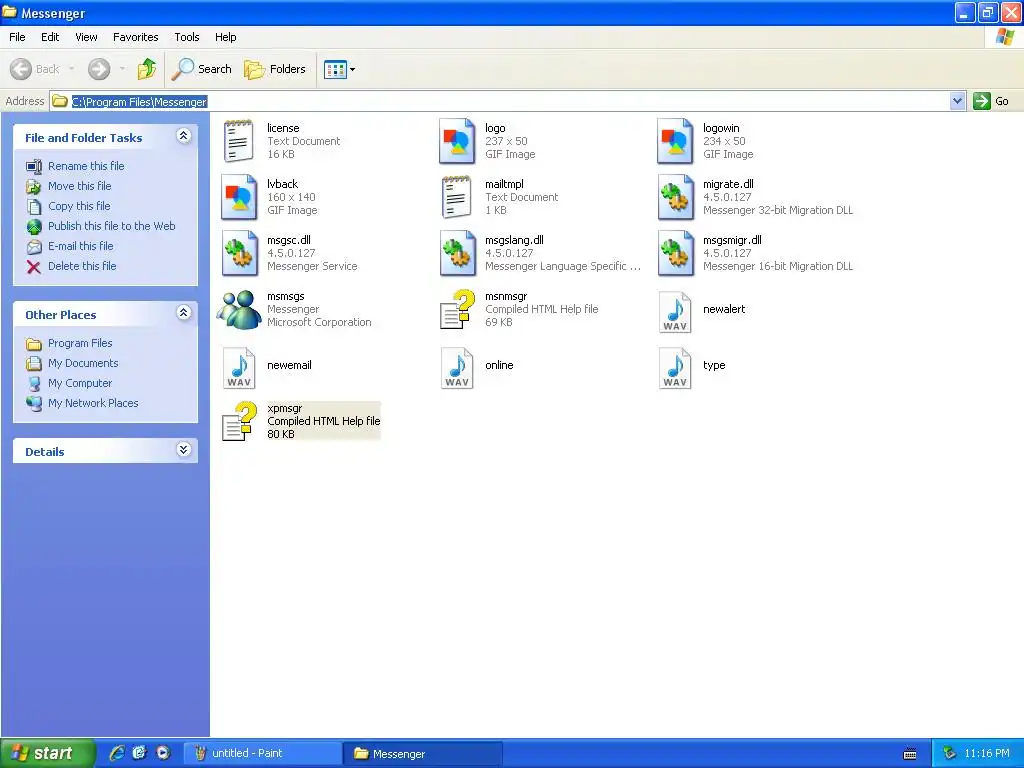Image resolution: width=1024 pixels, height=768 pixels.
Task: Open the Favorites menu
Action: click(135, 37)
